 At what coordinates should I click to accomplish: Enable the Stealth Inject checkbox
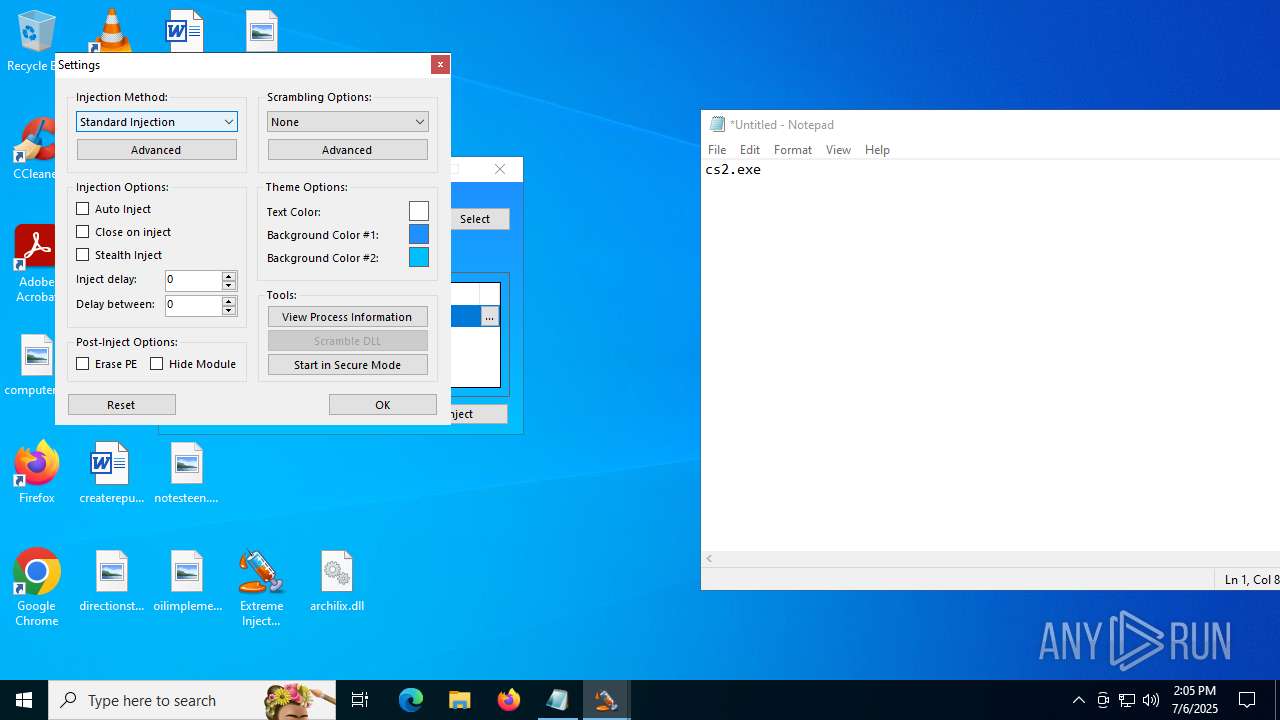[x=83, y=254]
